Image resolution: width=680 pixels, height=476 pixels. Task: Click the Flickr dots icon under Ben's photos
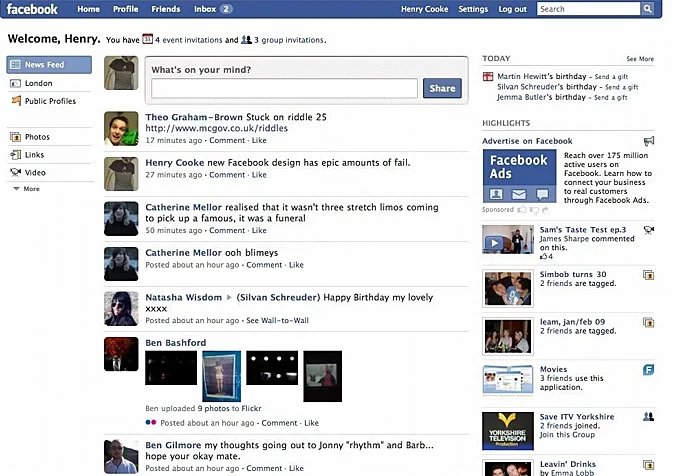(150, 422)
